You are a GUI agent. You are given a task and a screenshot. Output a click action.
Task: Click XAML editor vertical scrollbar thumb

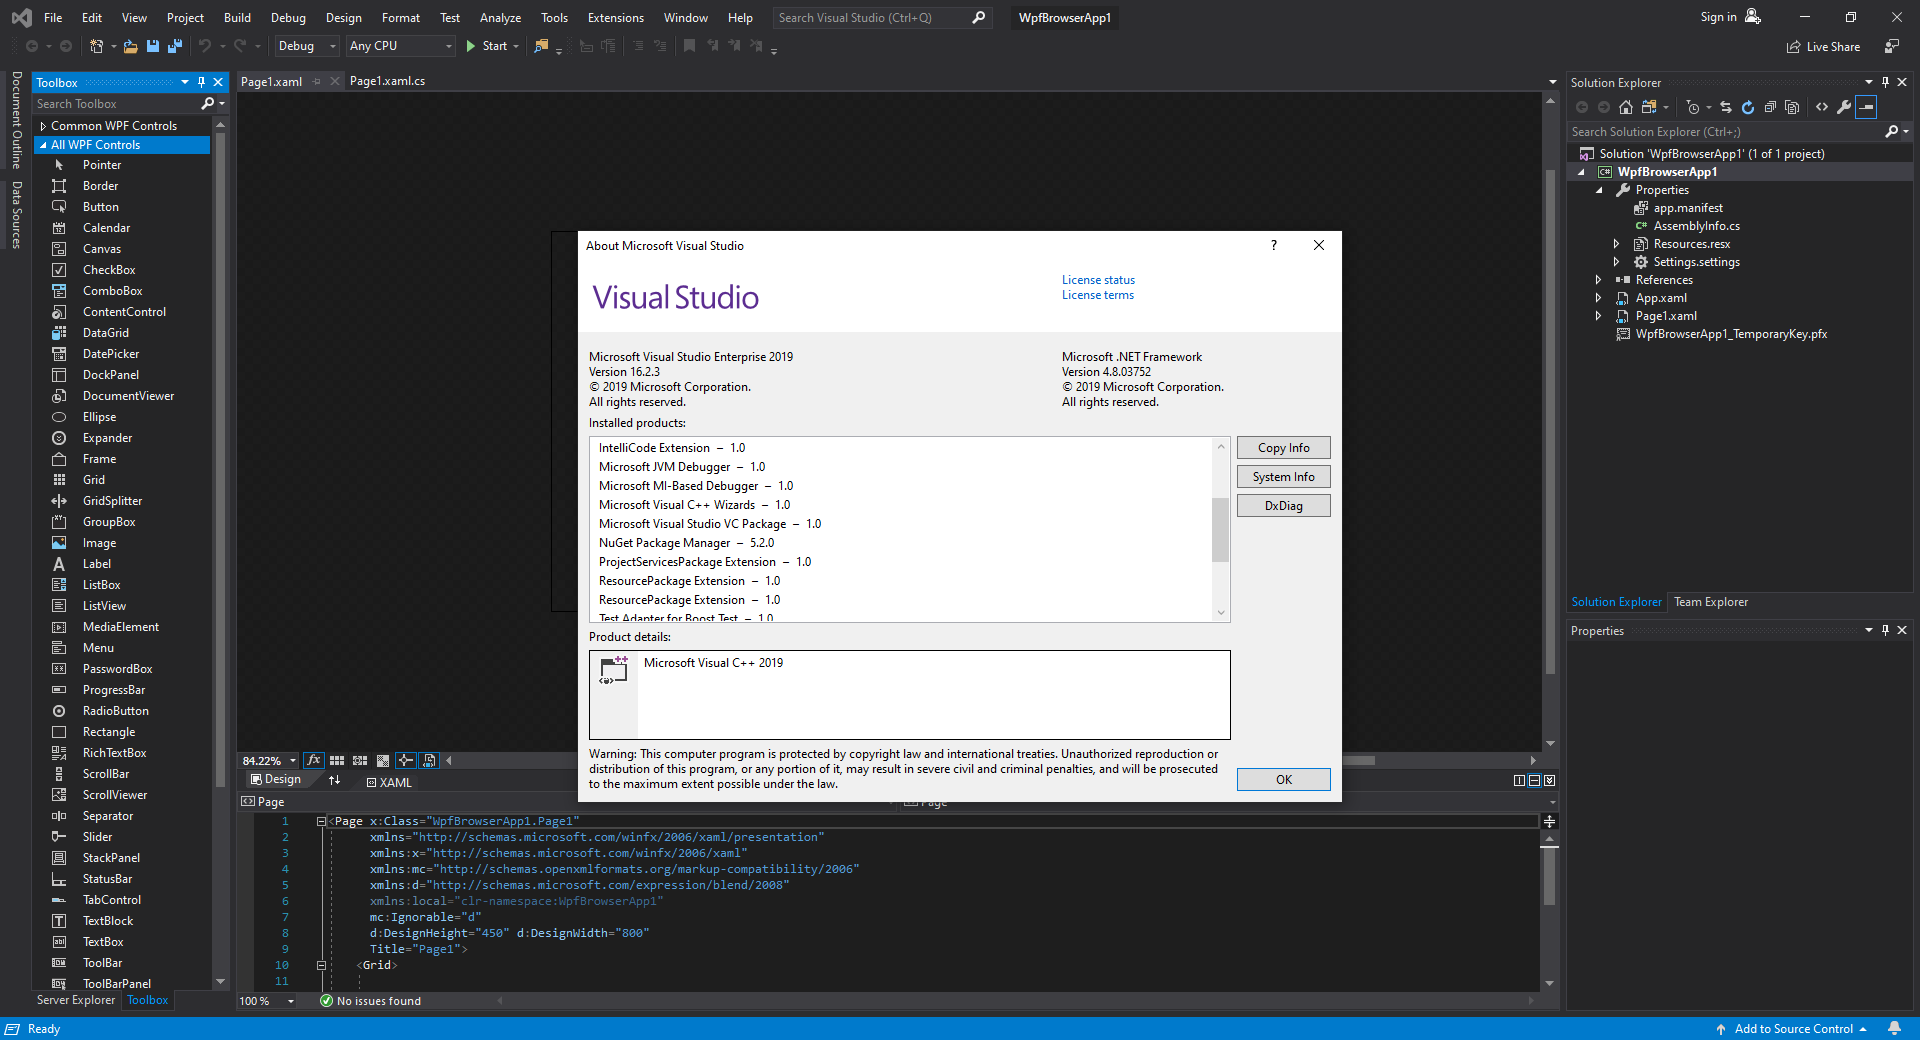click(1549, 876)
